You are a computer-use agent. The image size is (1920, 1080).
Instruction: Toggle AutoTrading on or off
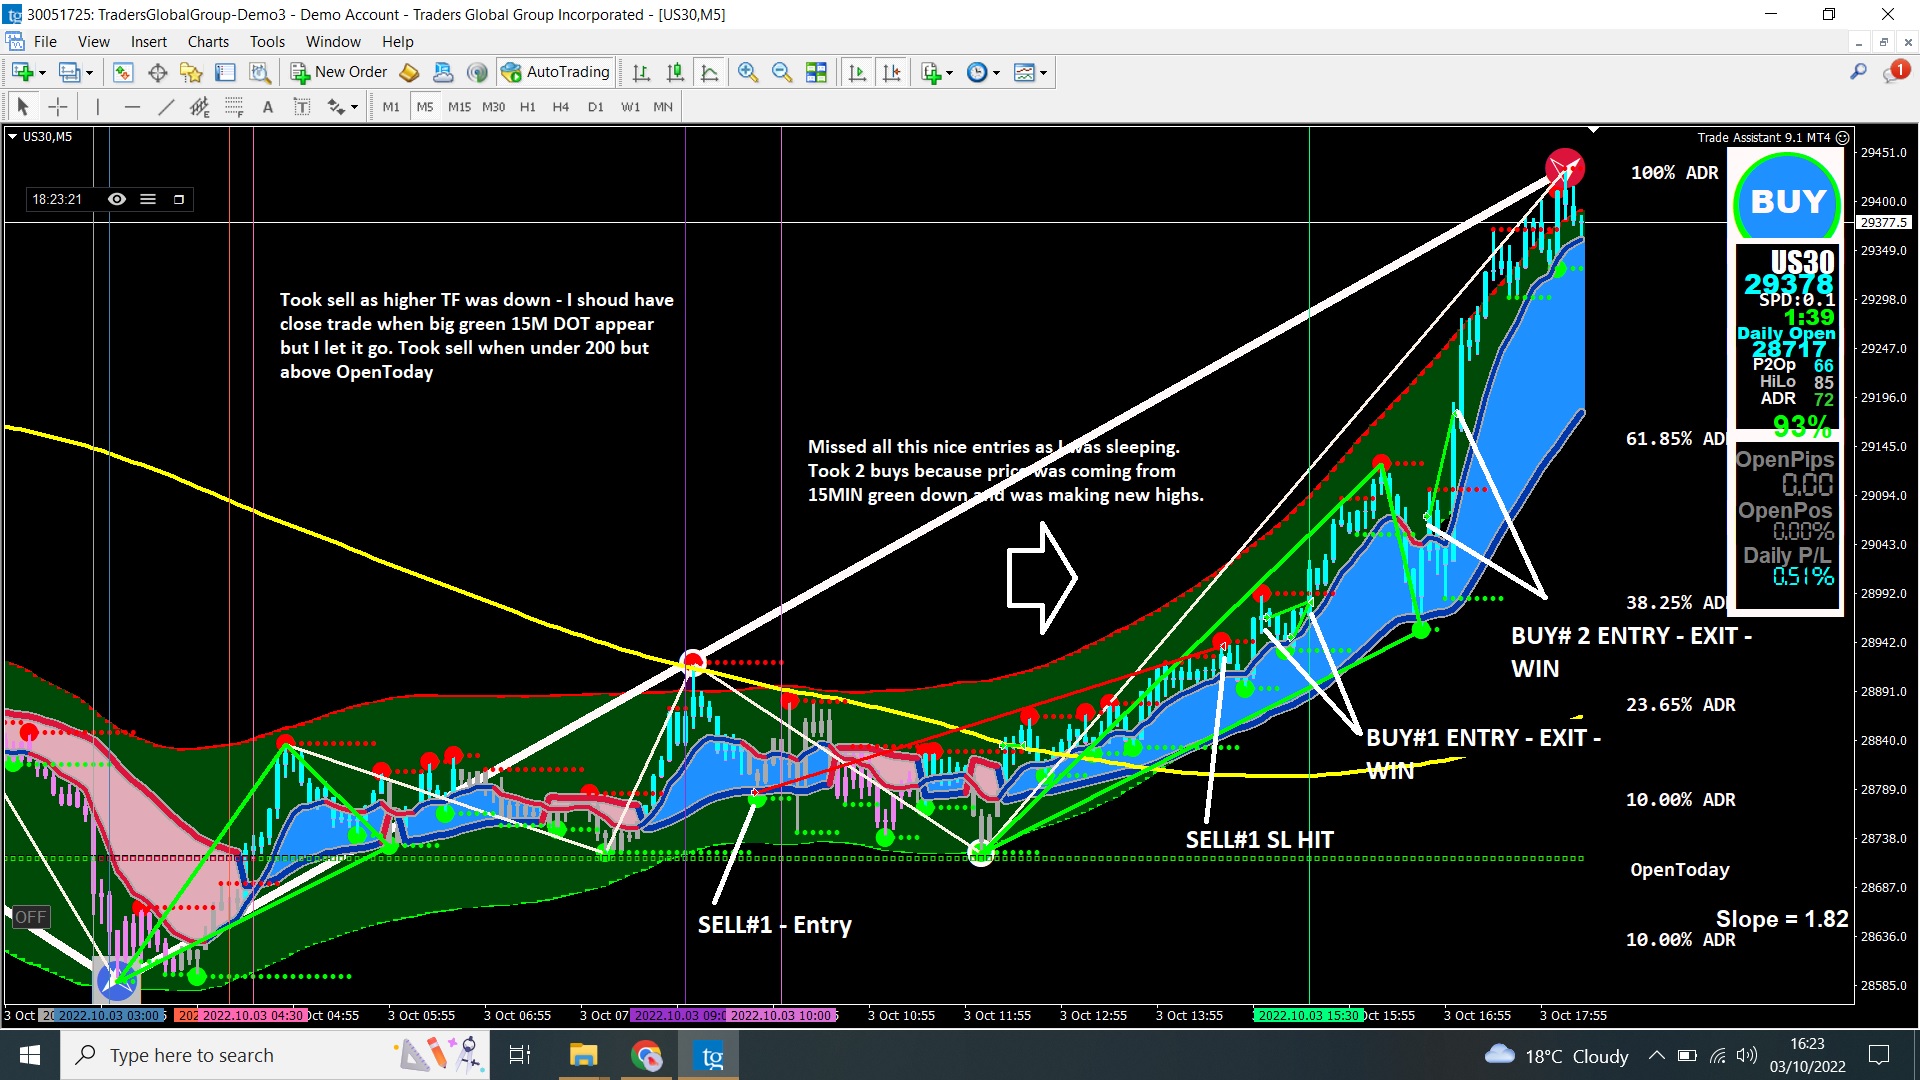pos(556,72)
